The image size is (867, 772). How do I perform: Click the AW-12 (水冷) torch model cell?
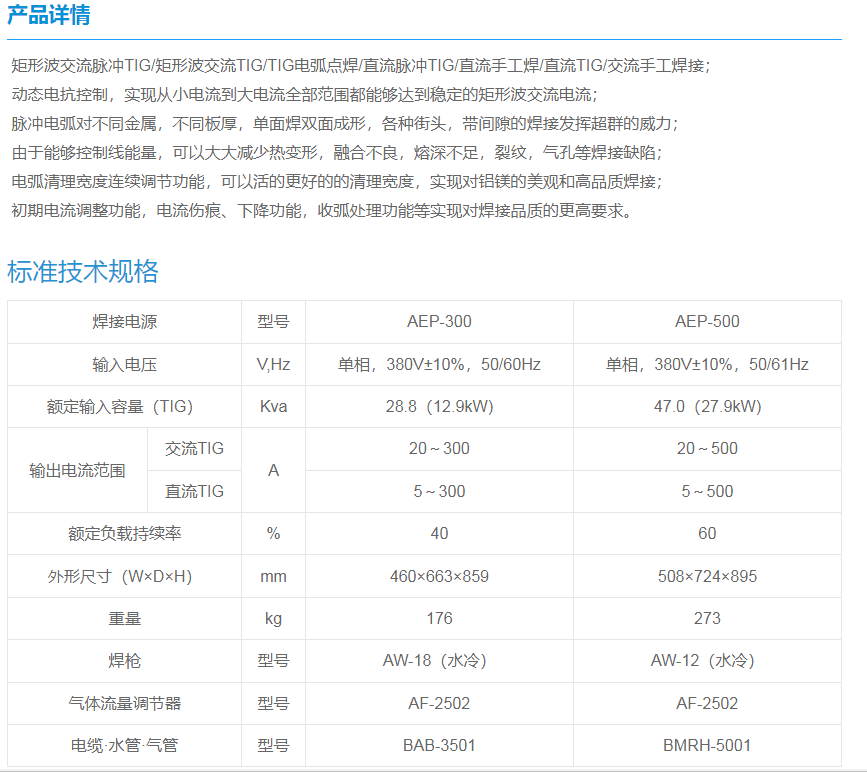[707, 661]
